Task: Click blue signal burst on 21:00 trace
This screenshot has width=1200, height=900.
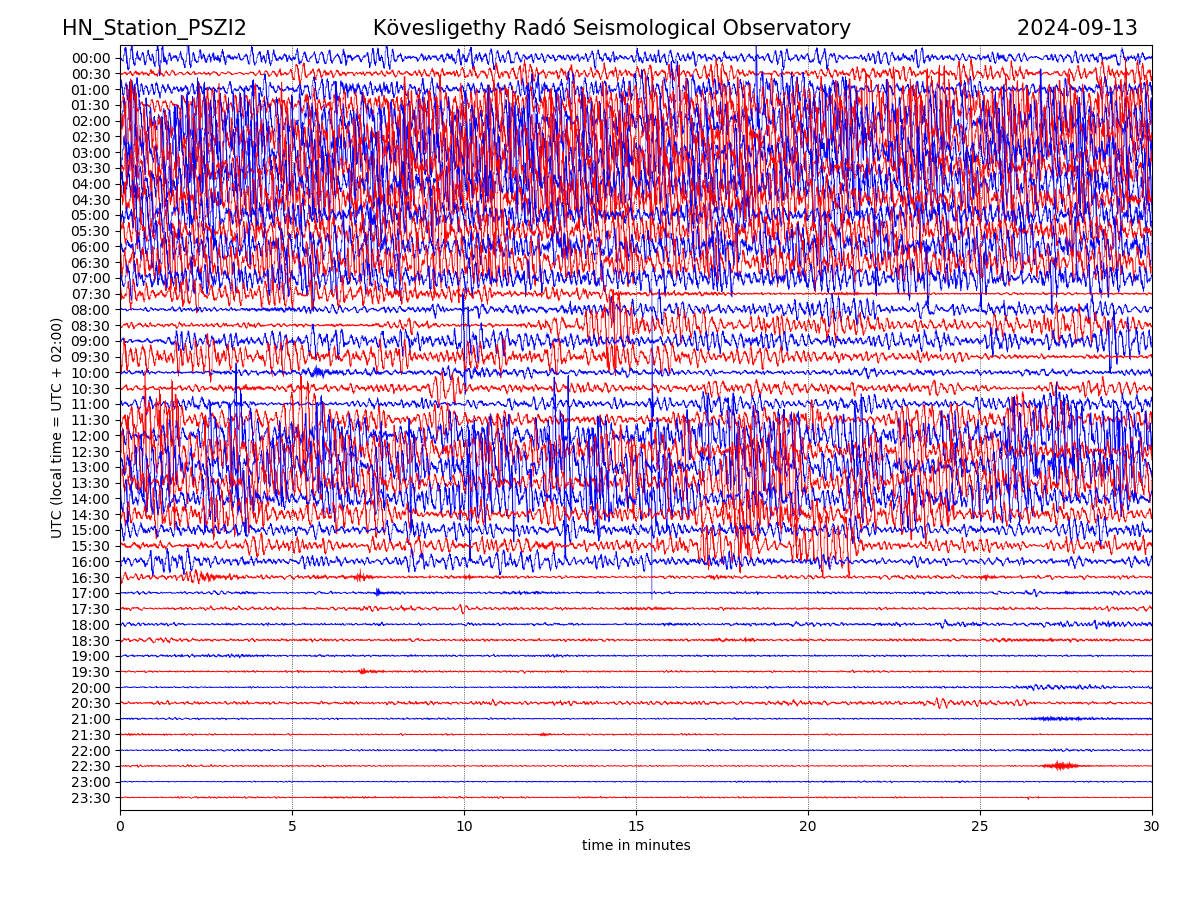Action: 1058,719
